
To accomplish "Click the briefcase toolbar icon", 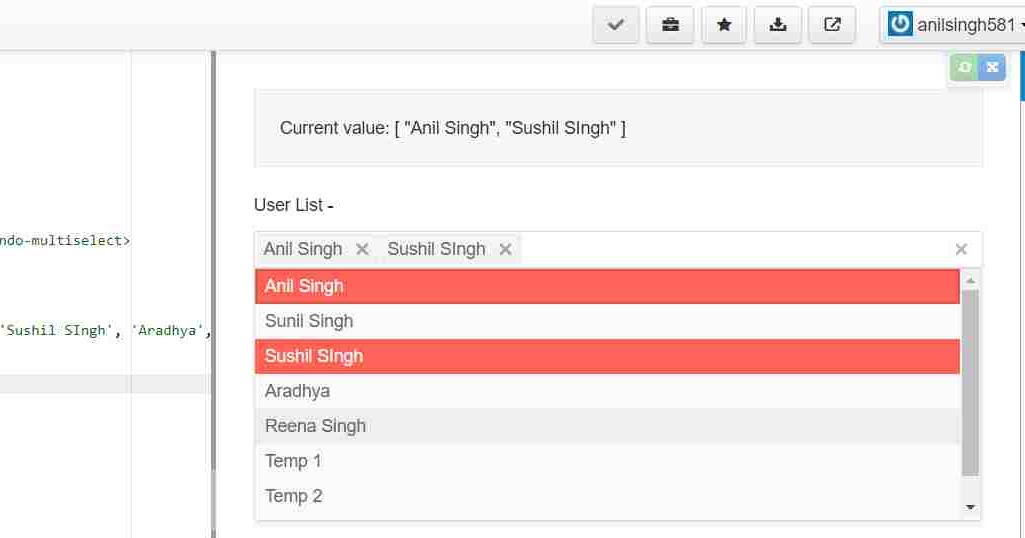I will pyautogui.click(x=670, y=25).
